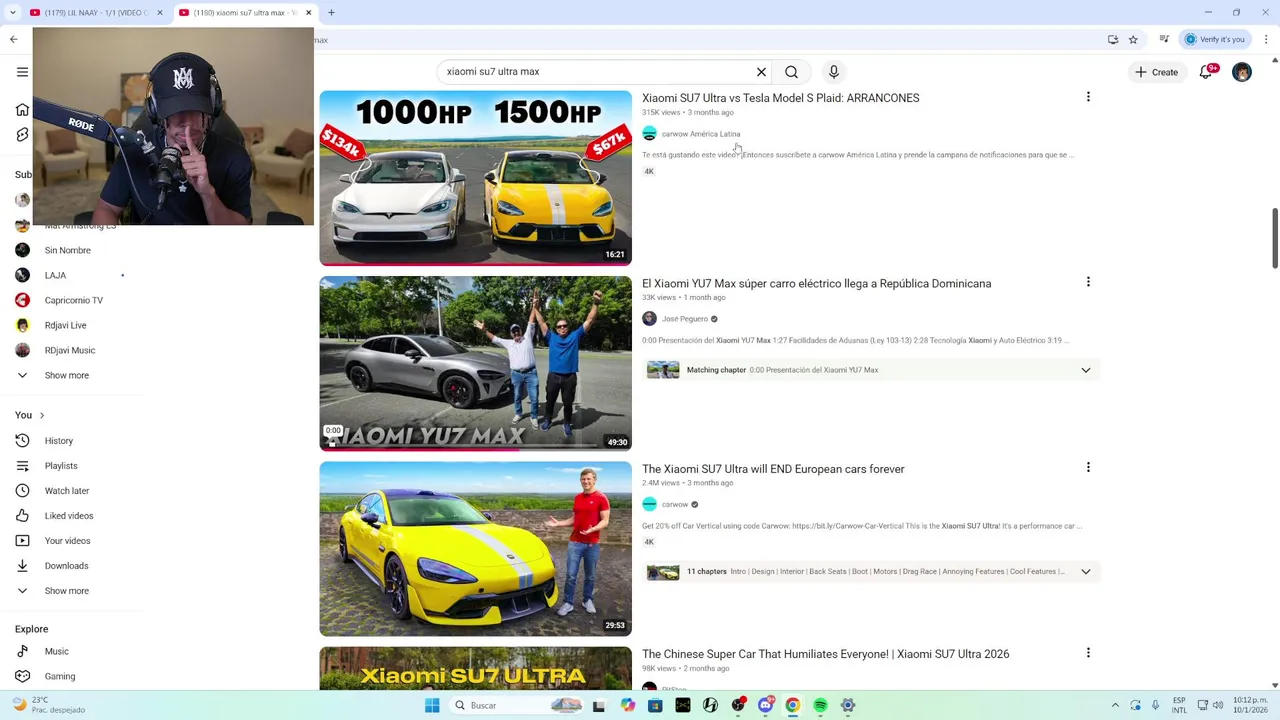
Task: Visit the carwow channel name link
Action: click(x=675, y=504)
